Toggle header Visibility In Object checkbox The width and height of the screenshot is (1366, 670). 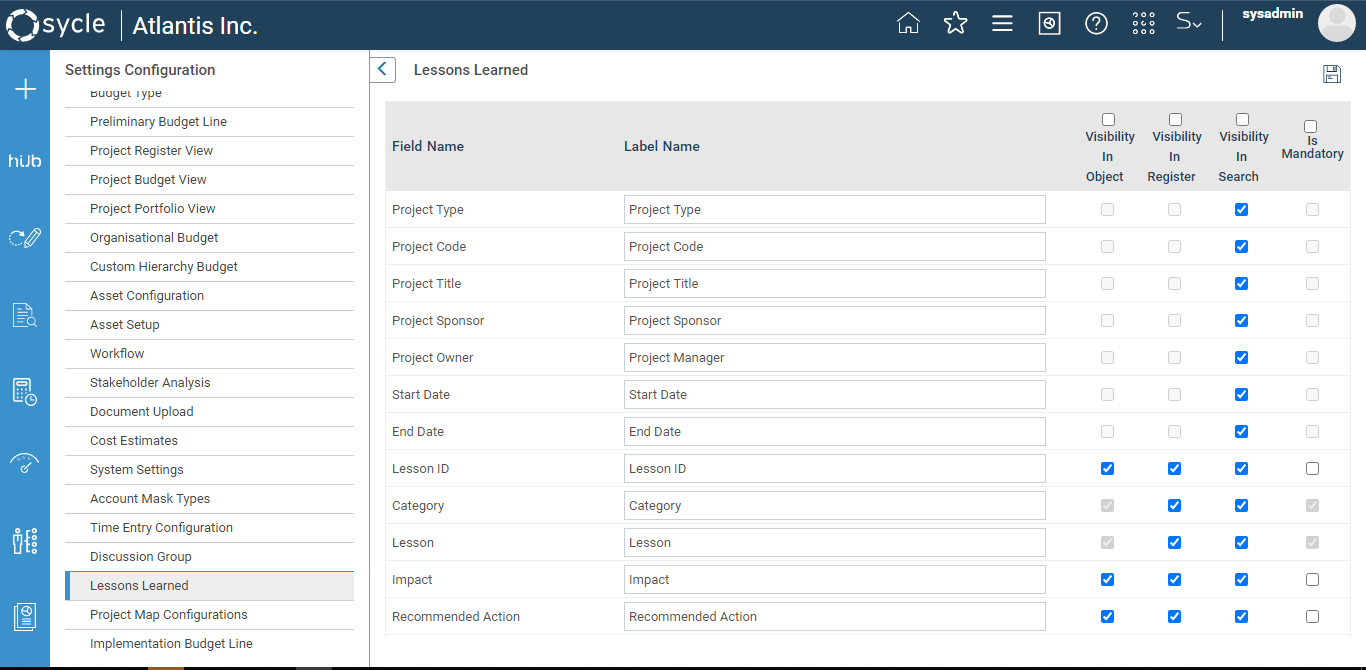(1108, 119)
